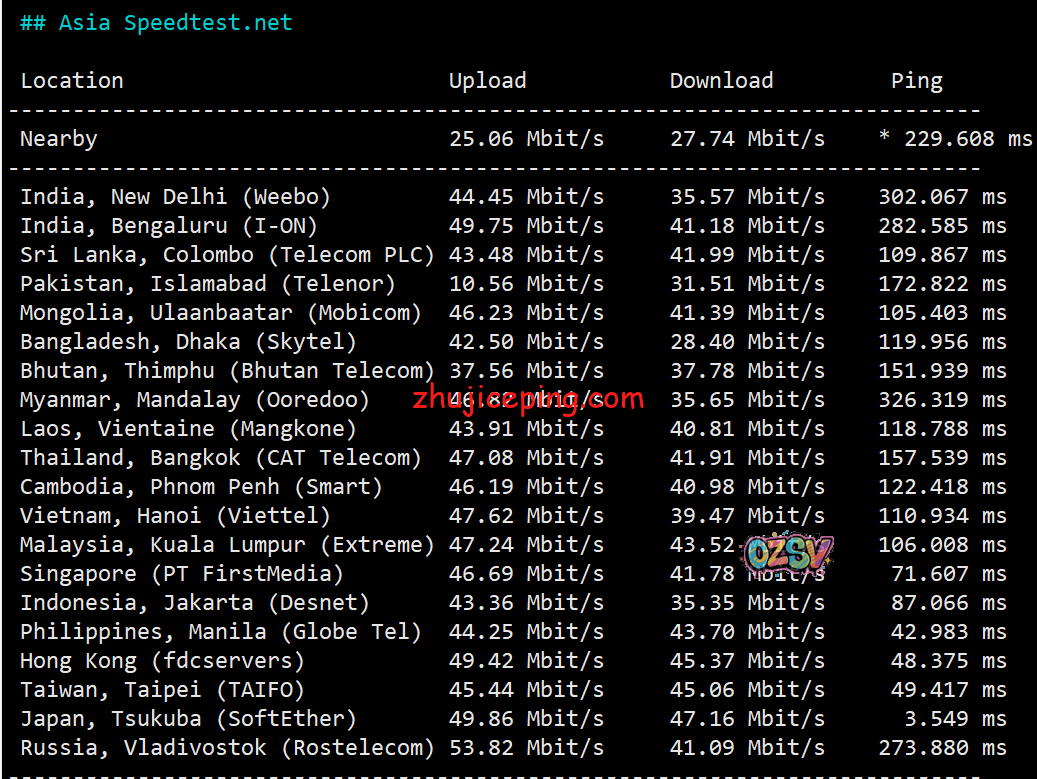Click the Nearby ping value 229.608 ms
1037x779 pixels.
coord(955,139)
